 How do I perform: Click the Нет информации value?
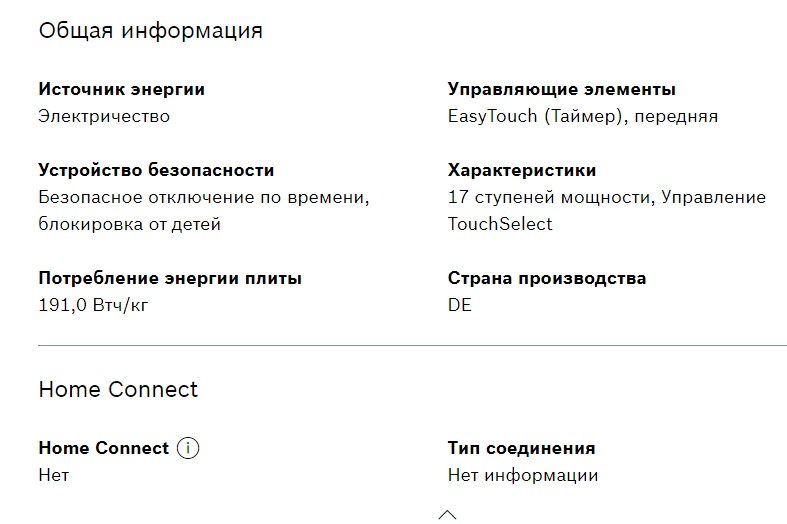click(x=522, y=475)
